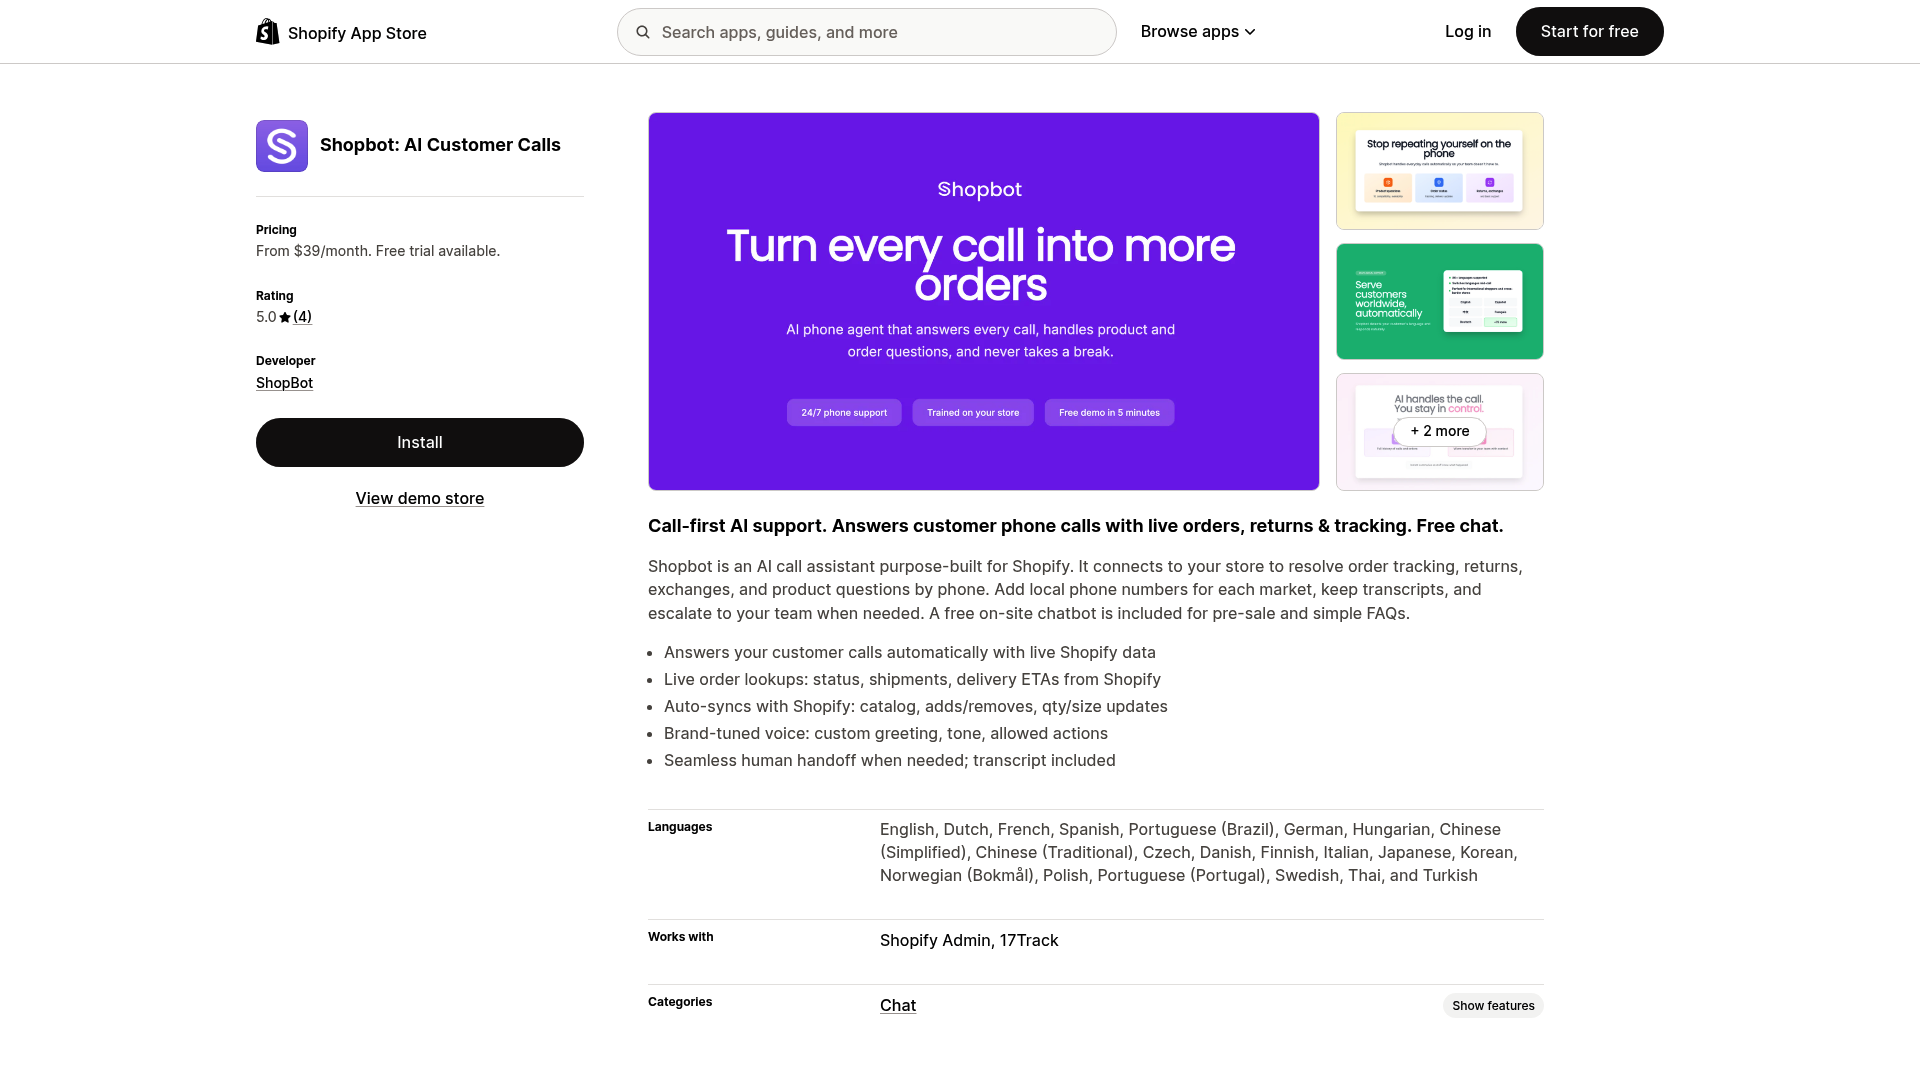Open the yellow 'Stop repeating yourself' screenshot
1920x1080 pixels.
[x=1439, y=170]
